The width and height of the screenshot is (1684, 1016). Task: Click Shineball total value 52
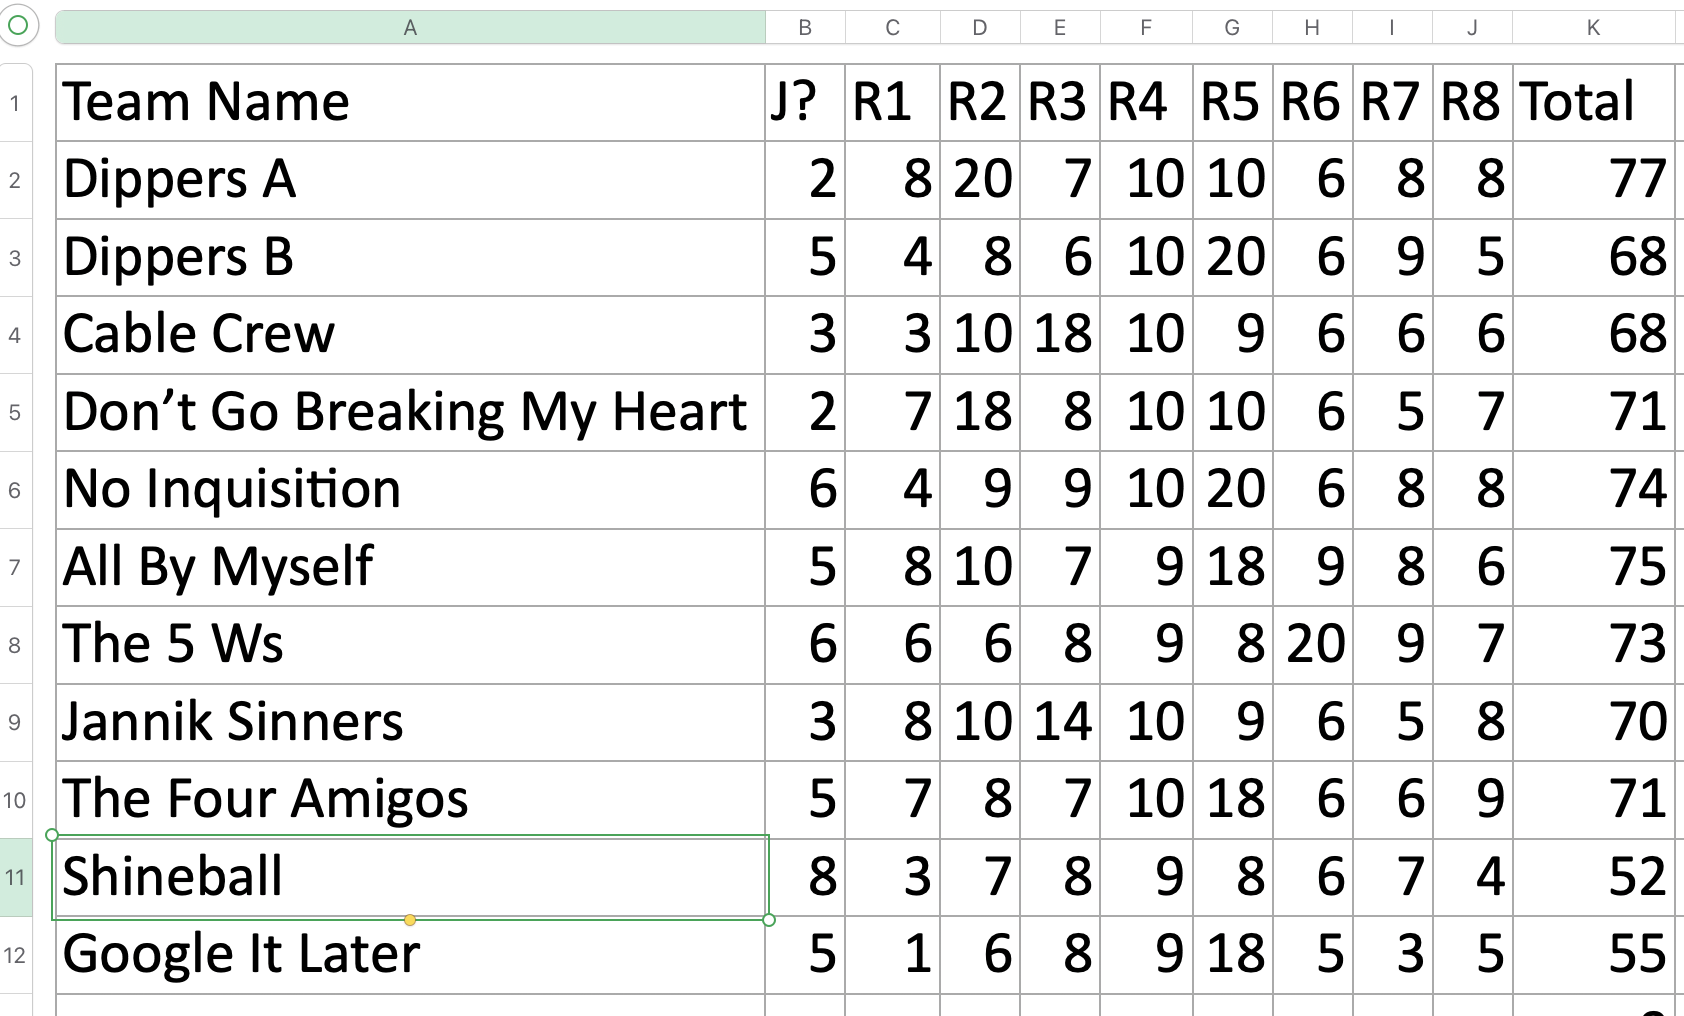click(1593, 878)
